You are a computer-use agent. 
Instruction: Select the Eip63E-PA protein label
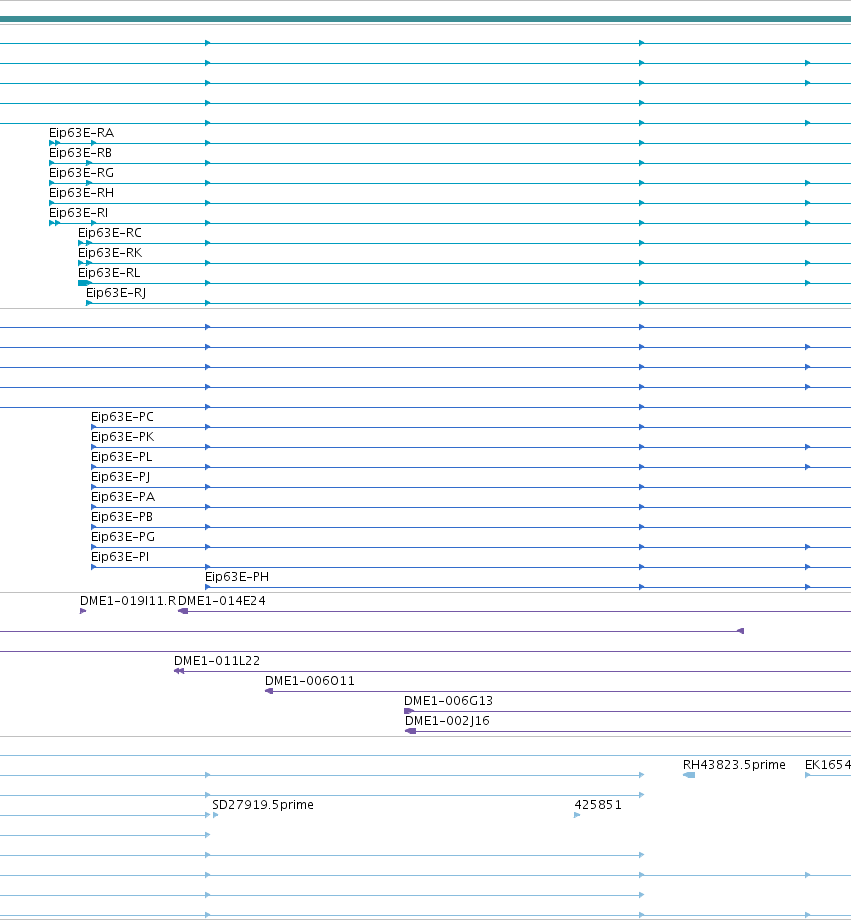[123, 497]
